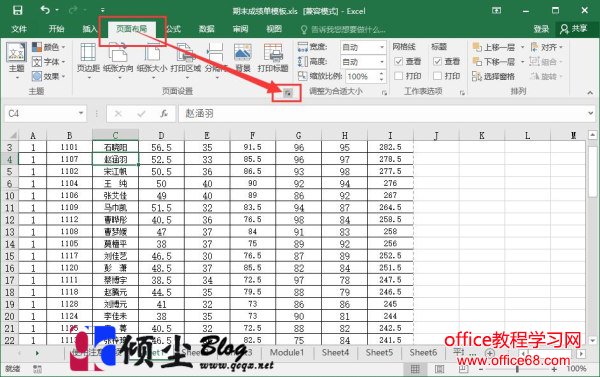Open the Height (高度) dropdown
The image size is (600, 377).
point(382,62)
